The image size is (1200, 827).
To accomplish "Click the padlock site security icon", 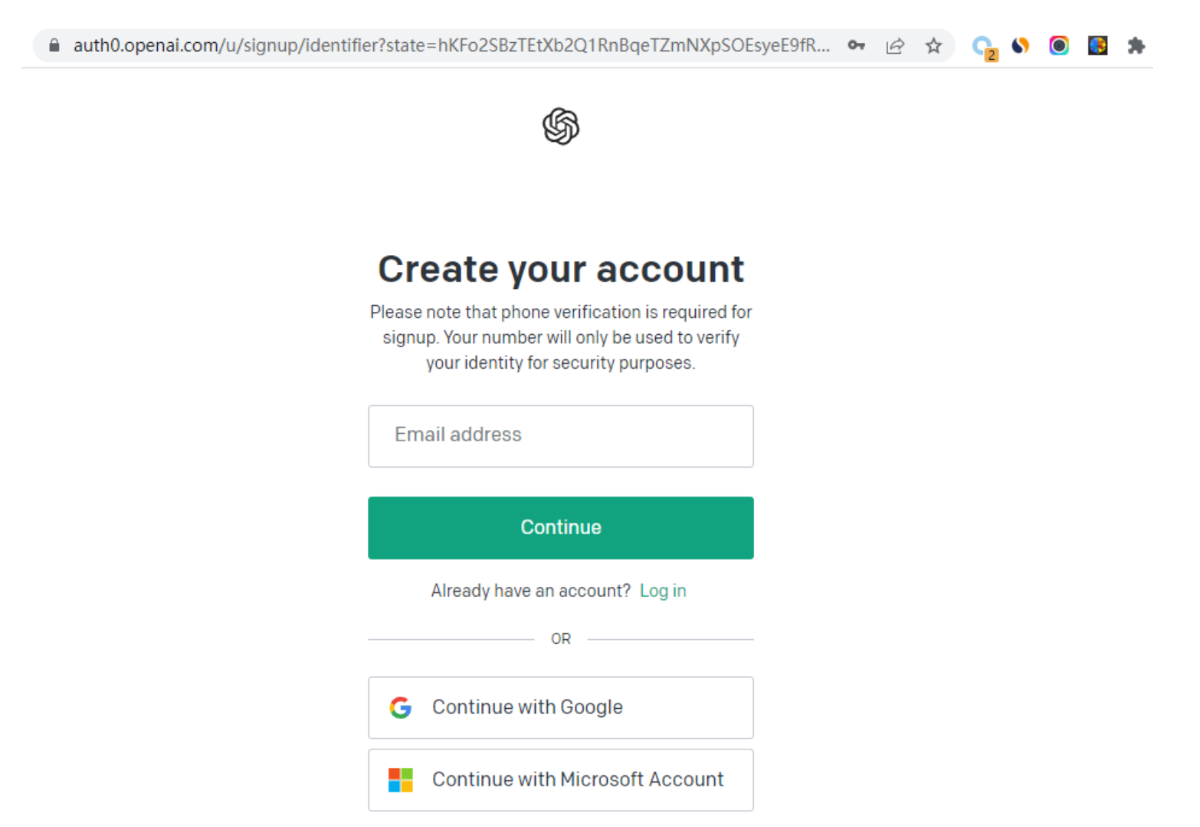I will click(x=53, y=46).
